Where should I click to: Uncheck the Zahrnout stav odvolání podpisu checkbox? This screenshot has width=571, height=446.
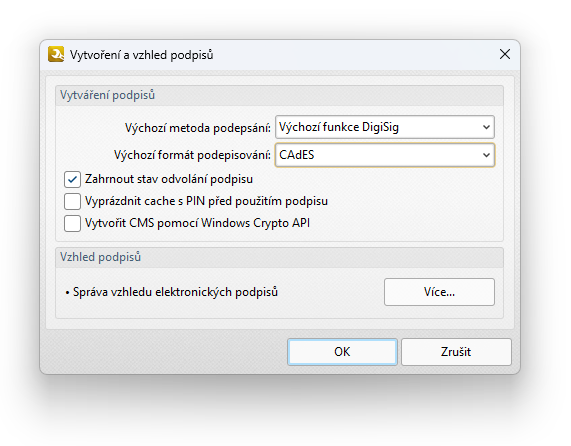coord(72,179)
